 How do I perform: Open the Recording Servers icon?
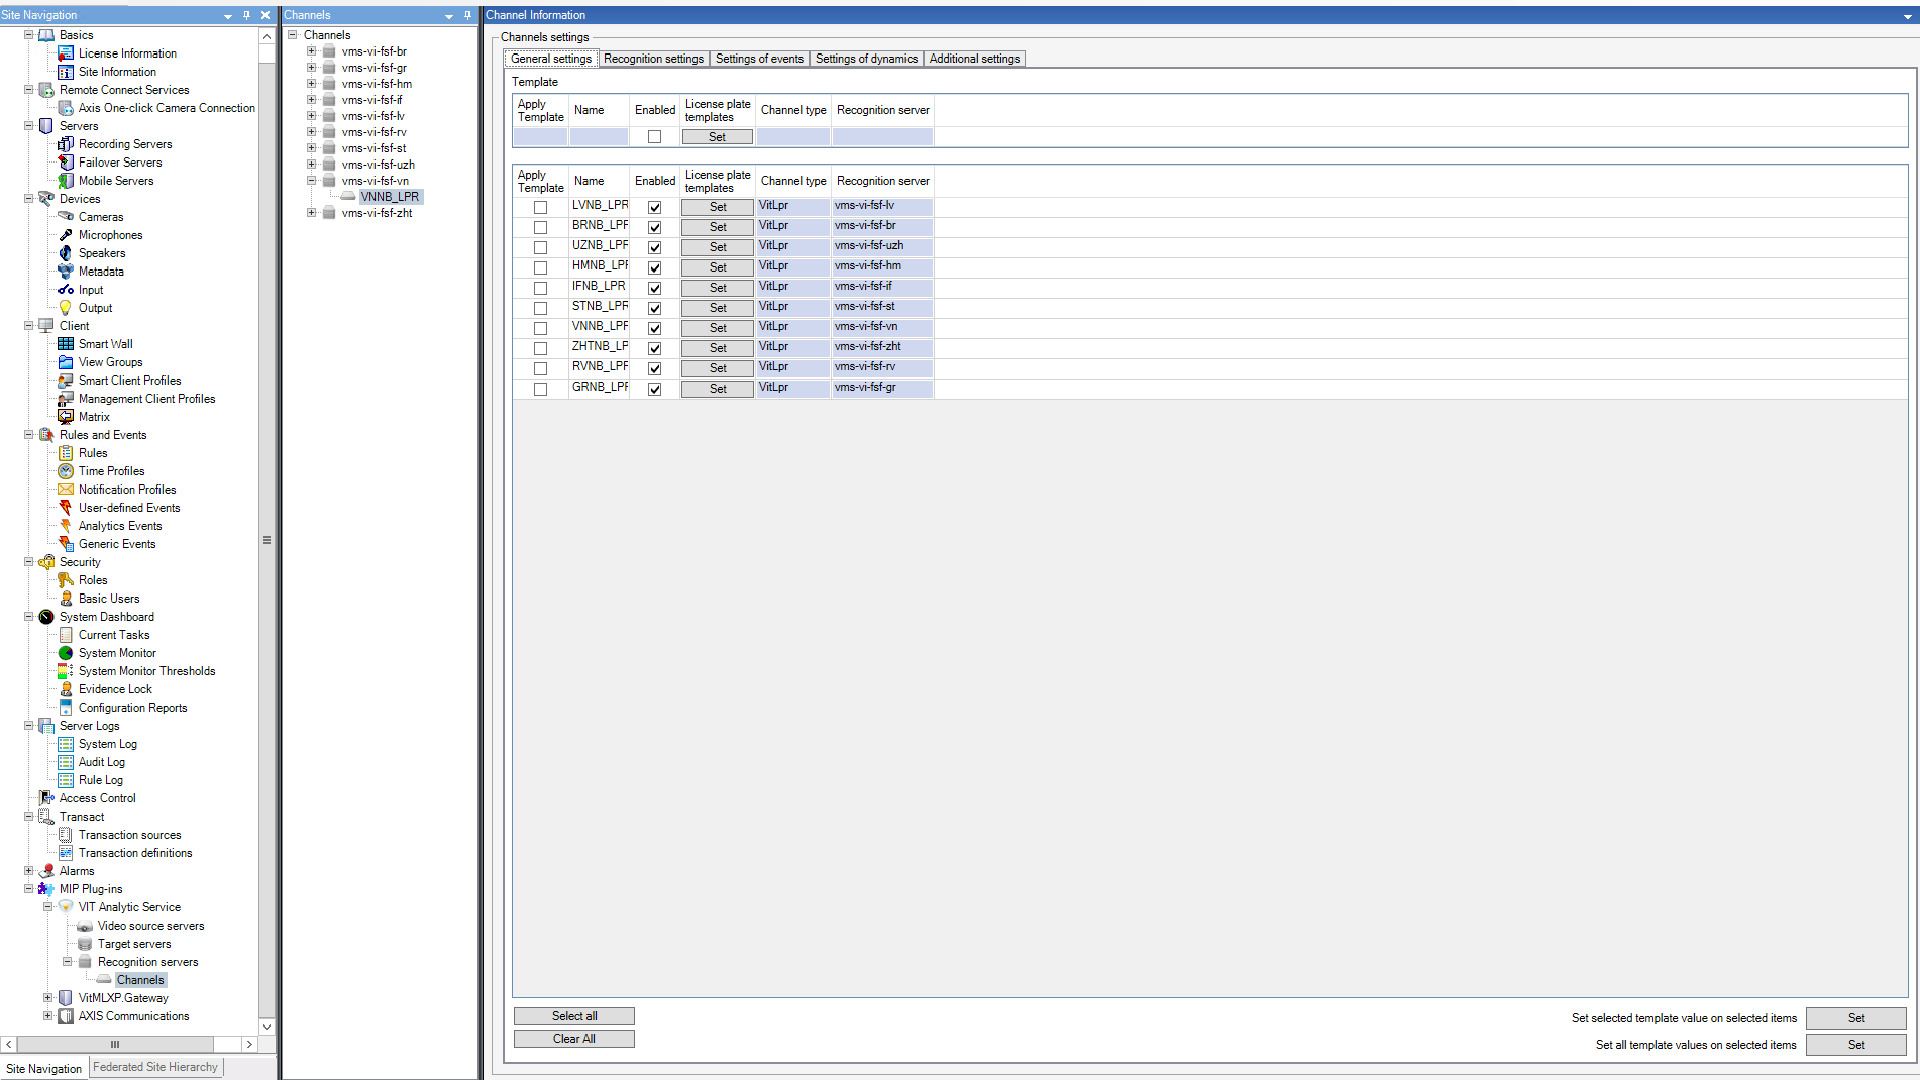pos(66,144)
